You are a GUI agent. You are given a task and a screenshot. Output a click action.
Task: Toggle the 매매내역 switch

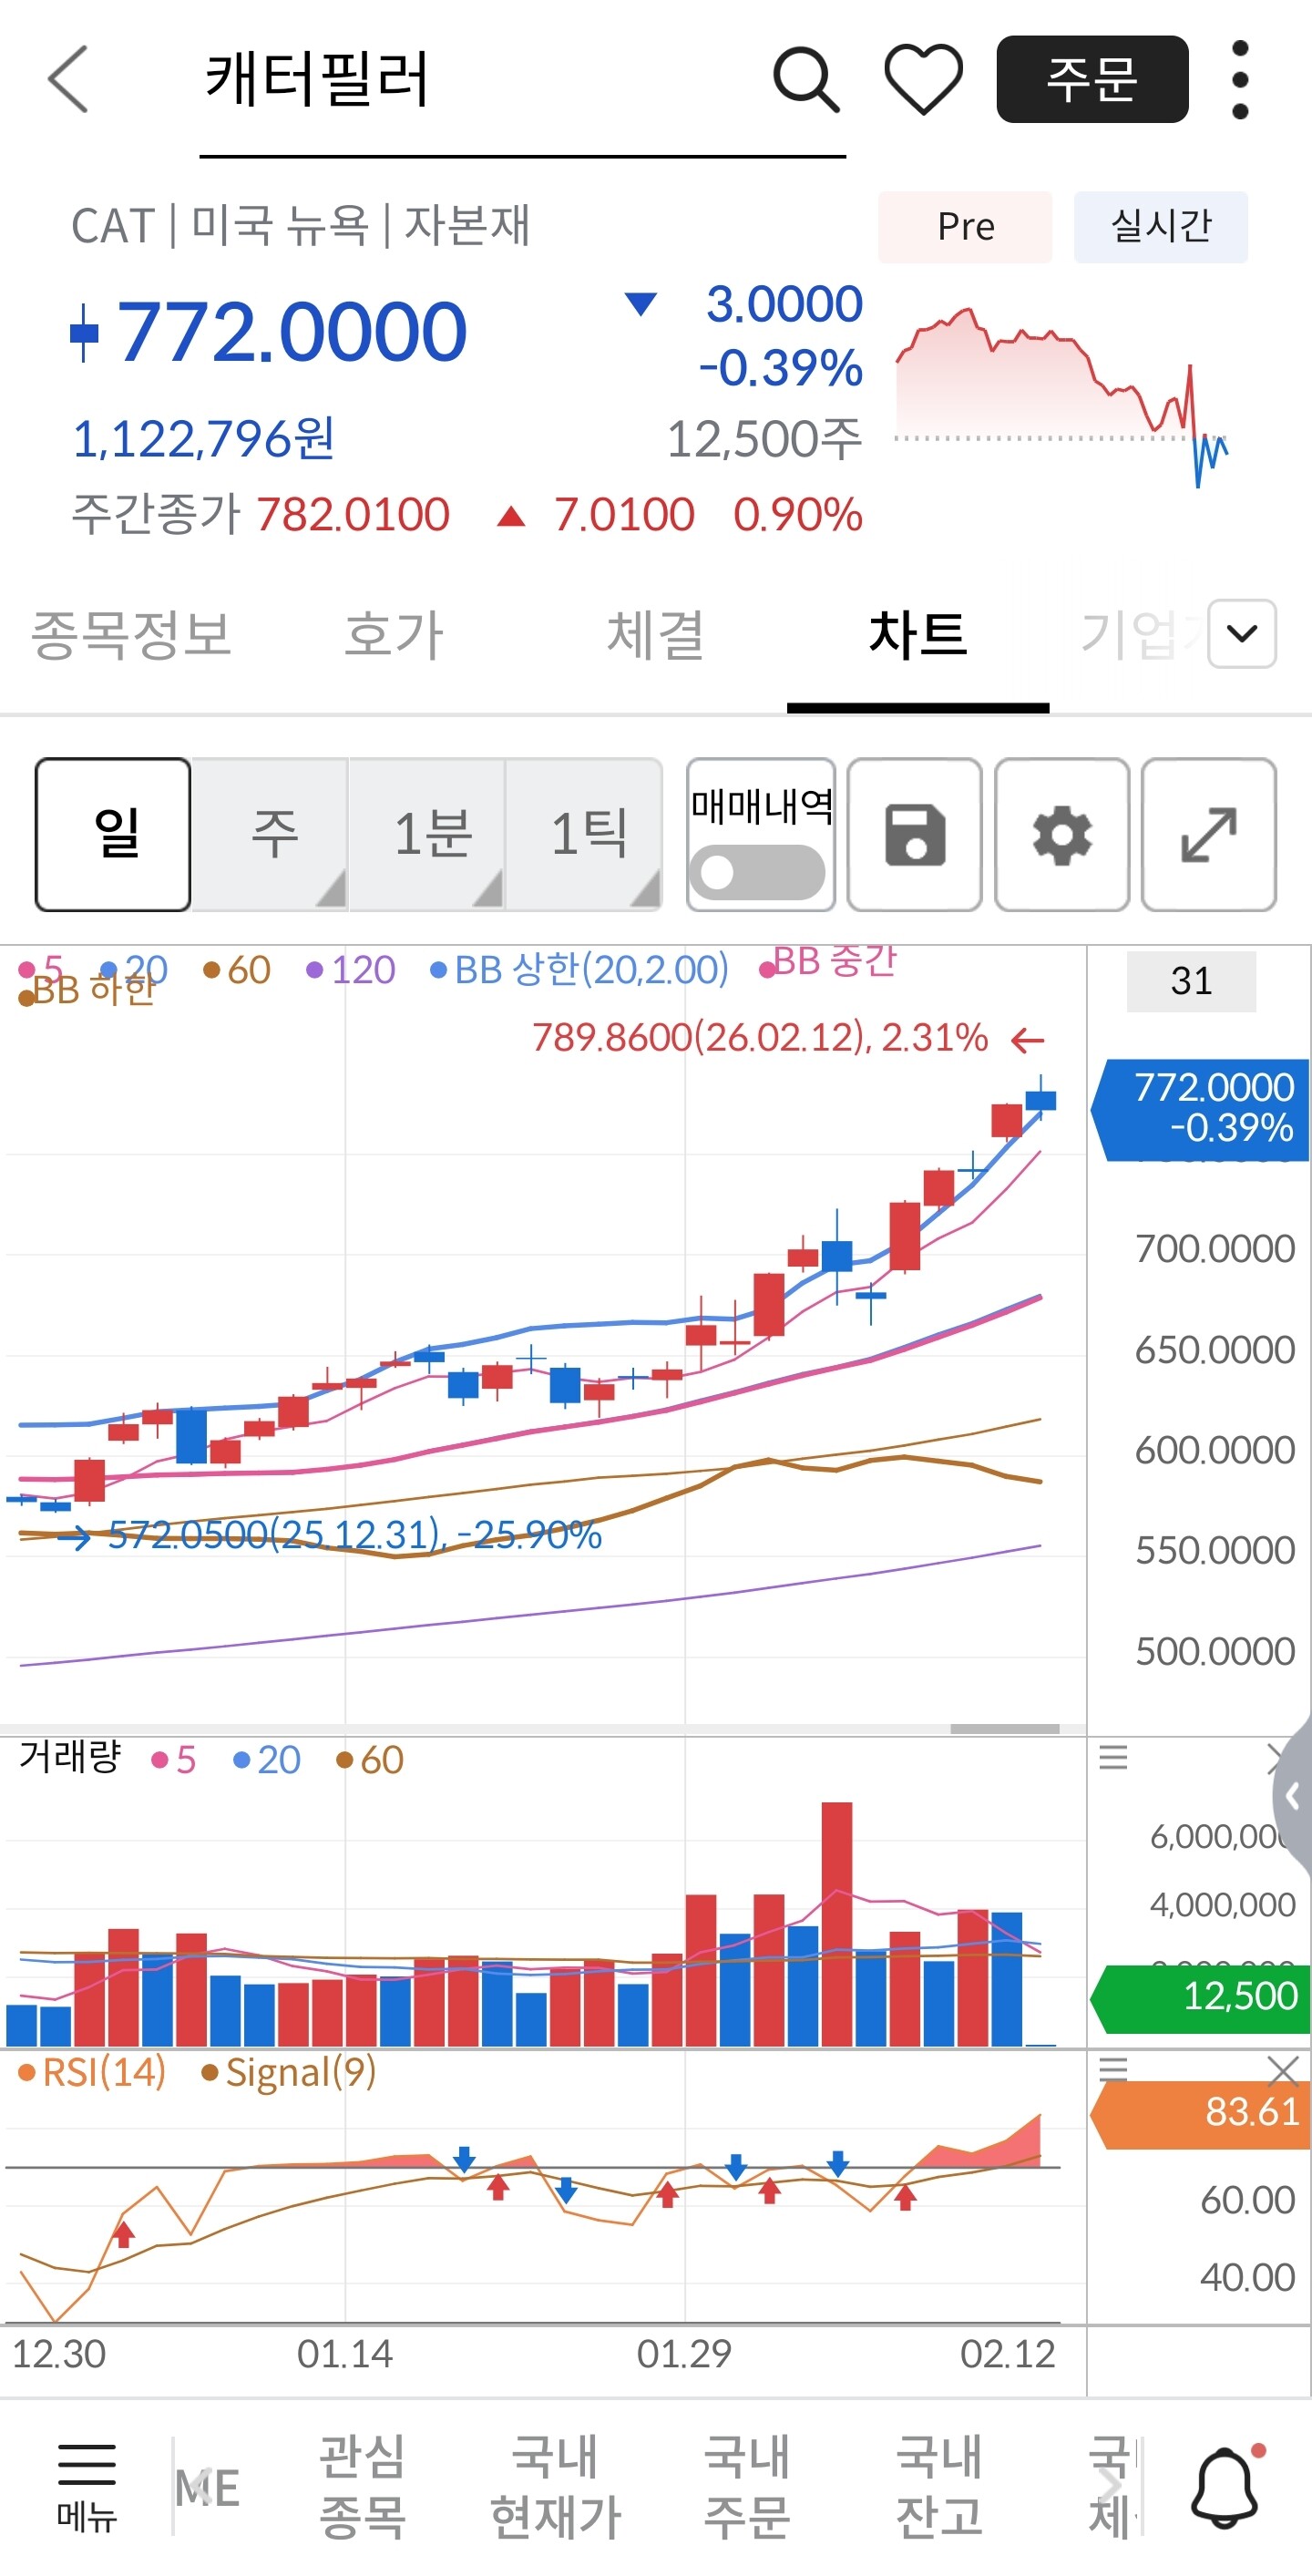click(759, 872)
